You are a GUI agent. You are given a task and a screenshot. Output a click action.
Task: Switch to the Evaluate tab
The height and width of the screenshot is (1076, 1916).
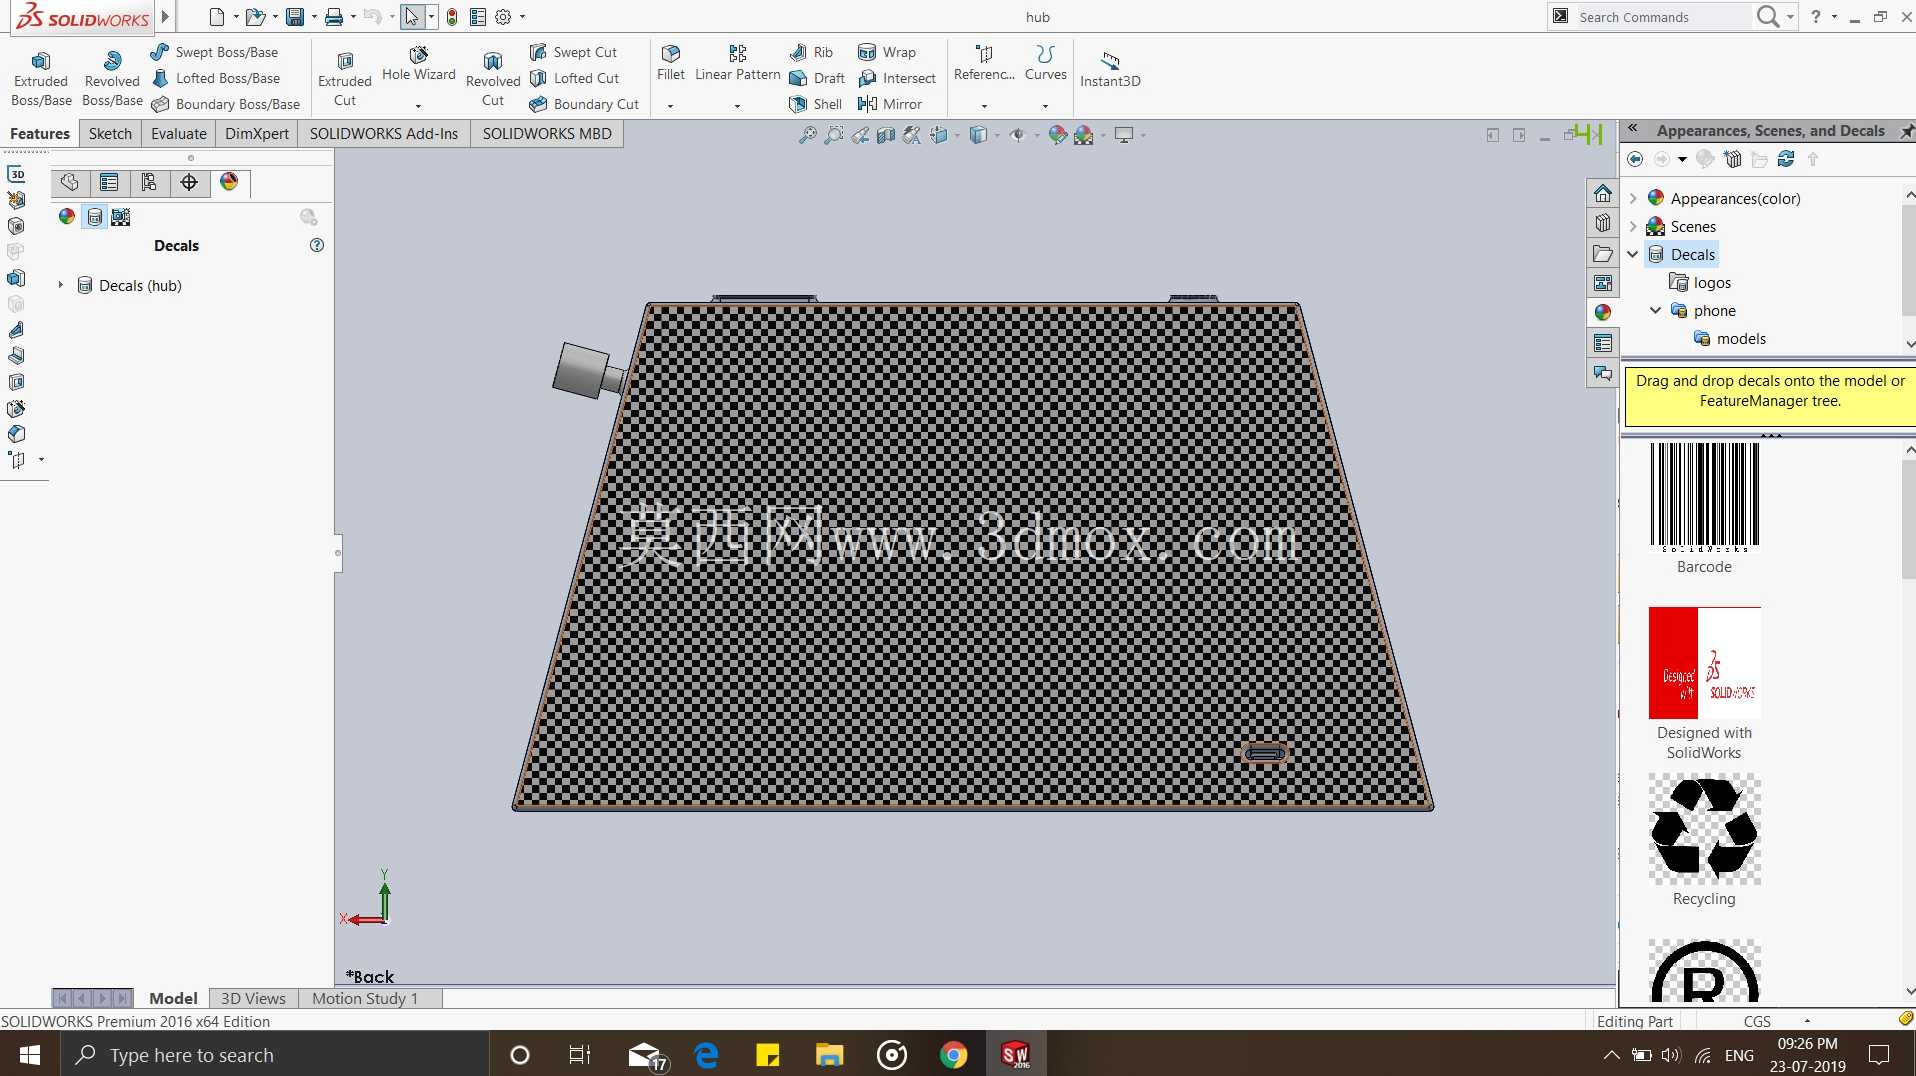(x=179, y=133)
